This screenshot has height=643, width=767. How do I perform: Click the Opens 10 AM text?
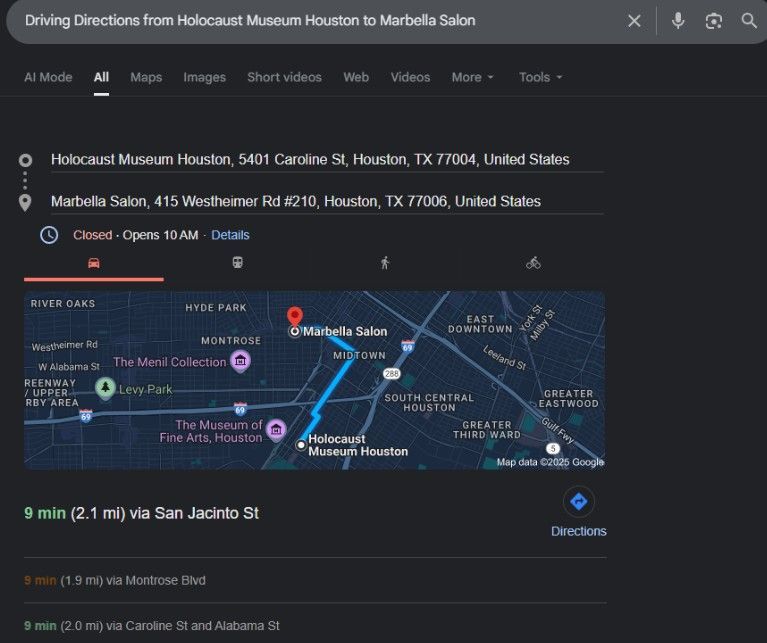pos(160,235)
